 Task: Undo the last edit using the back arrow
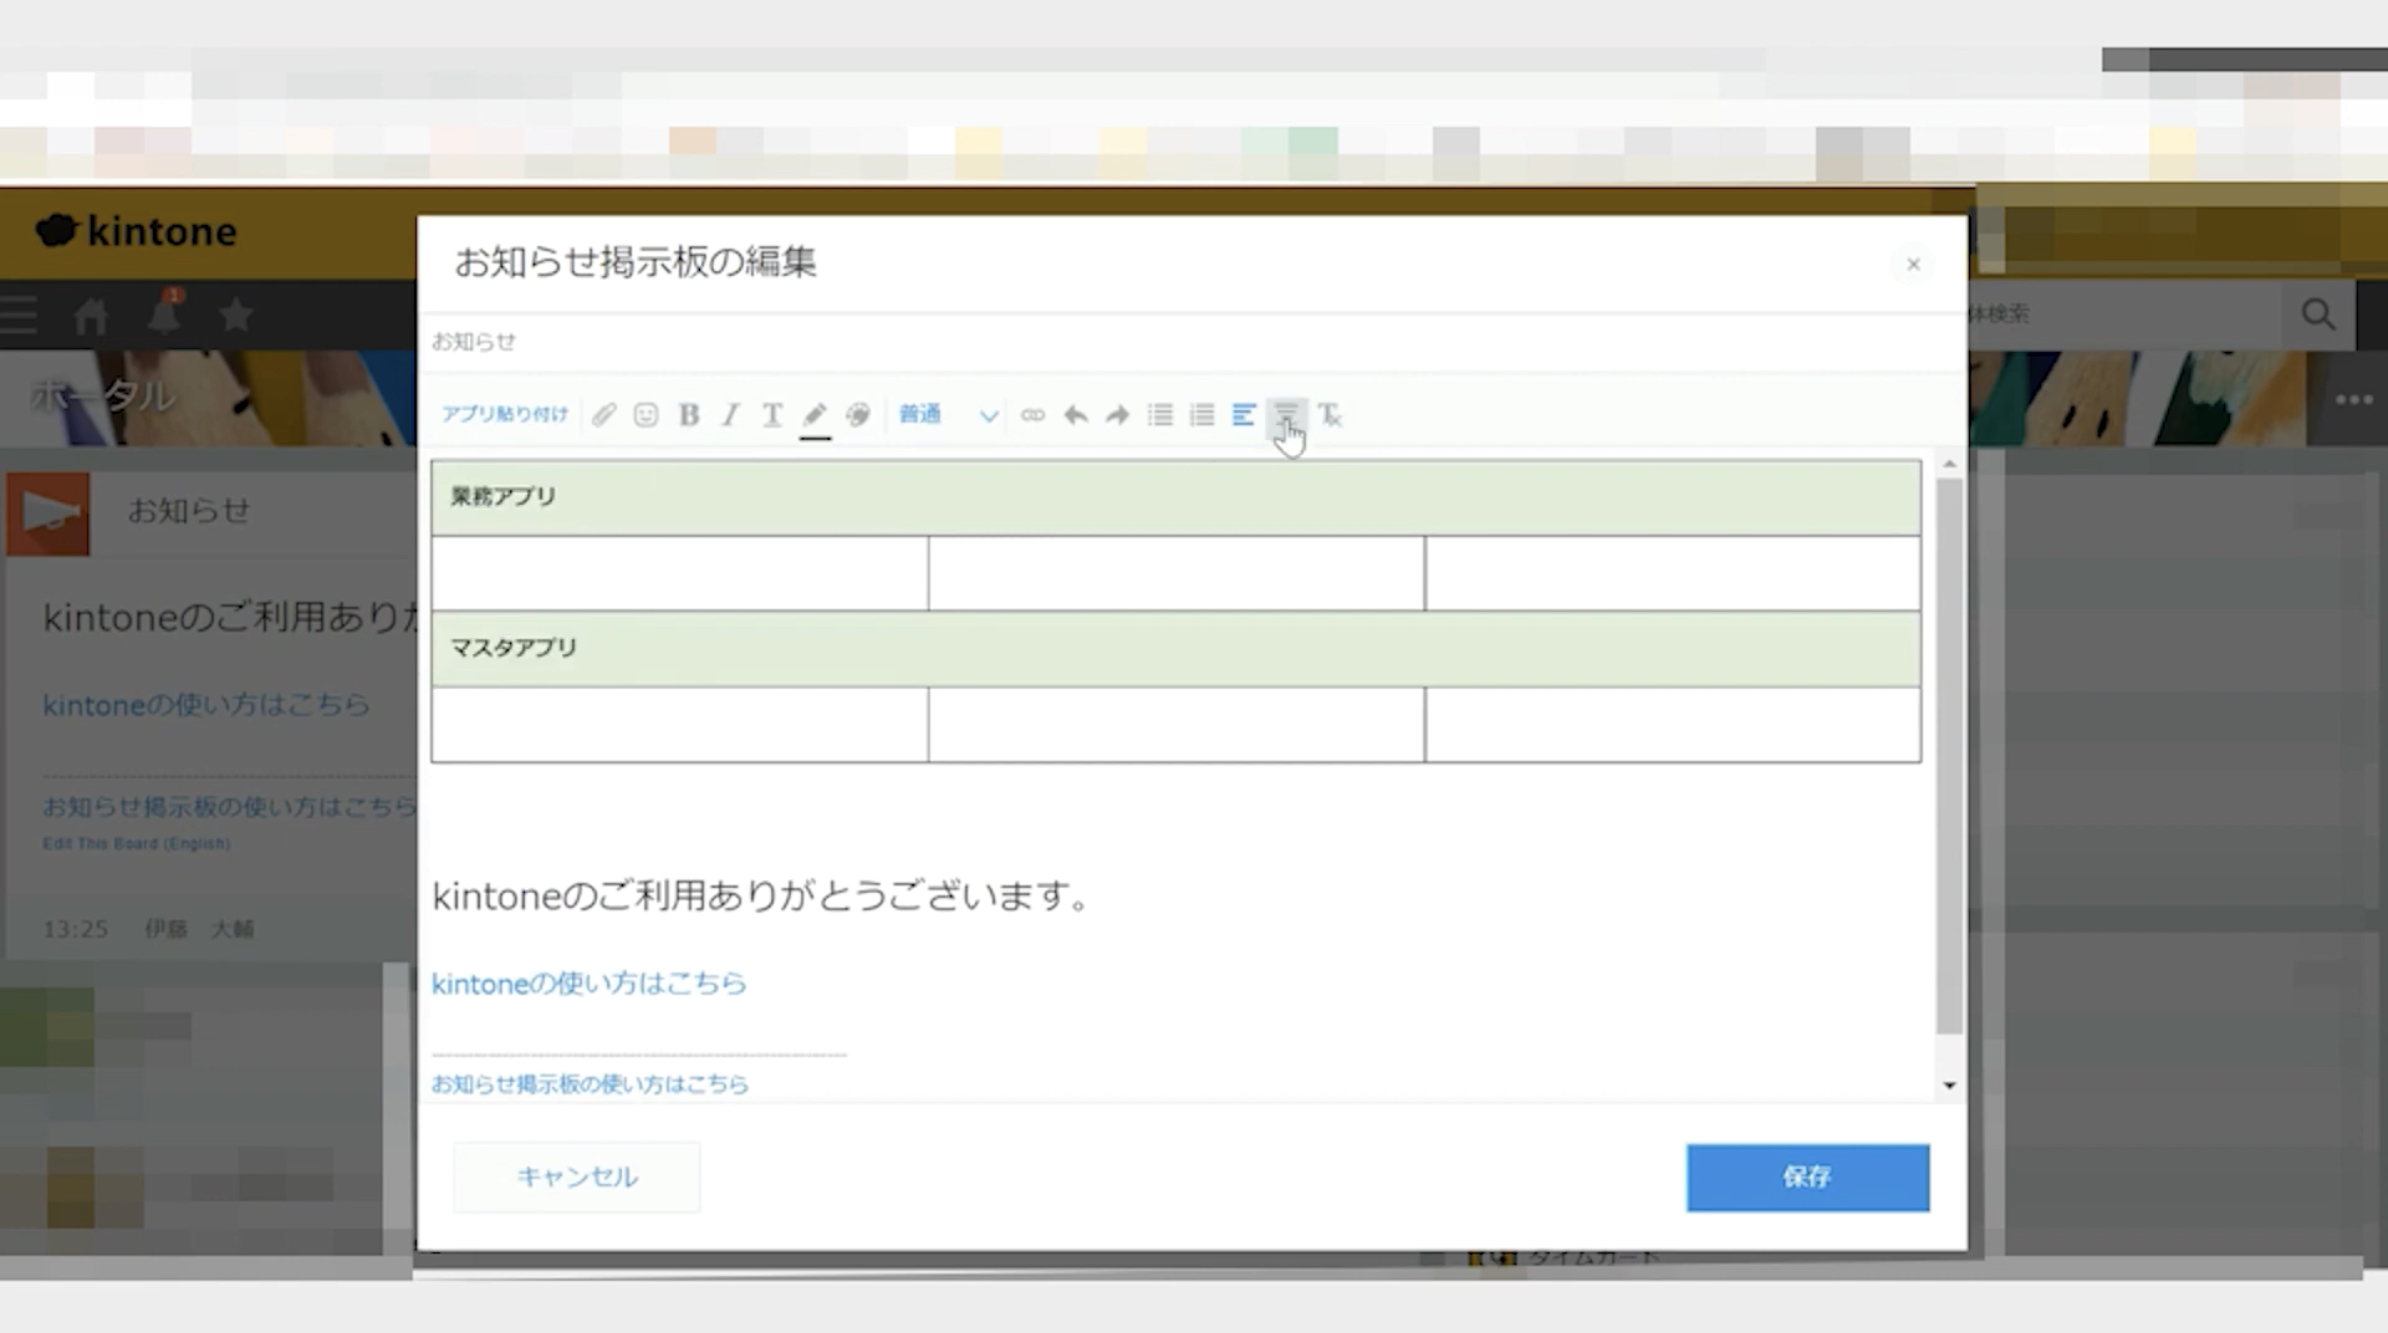pyautogui.click(x=1075, y=414)
